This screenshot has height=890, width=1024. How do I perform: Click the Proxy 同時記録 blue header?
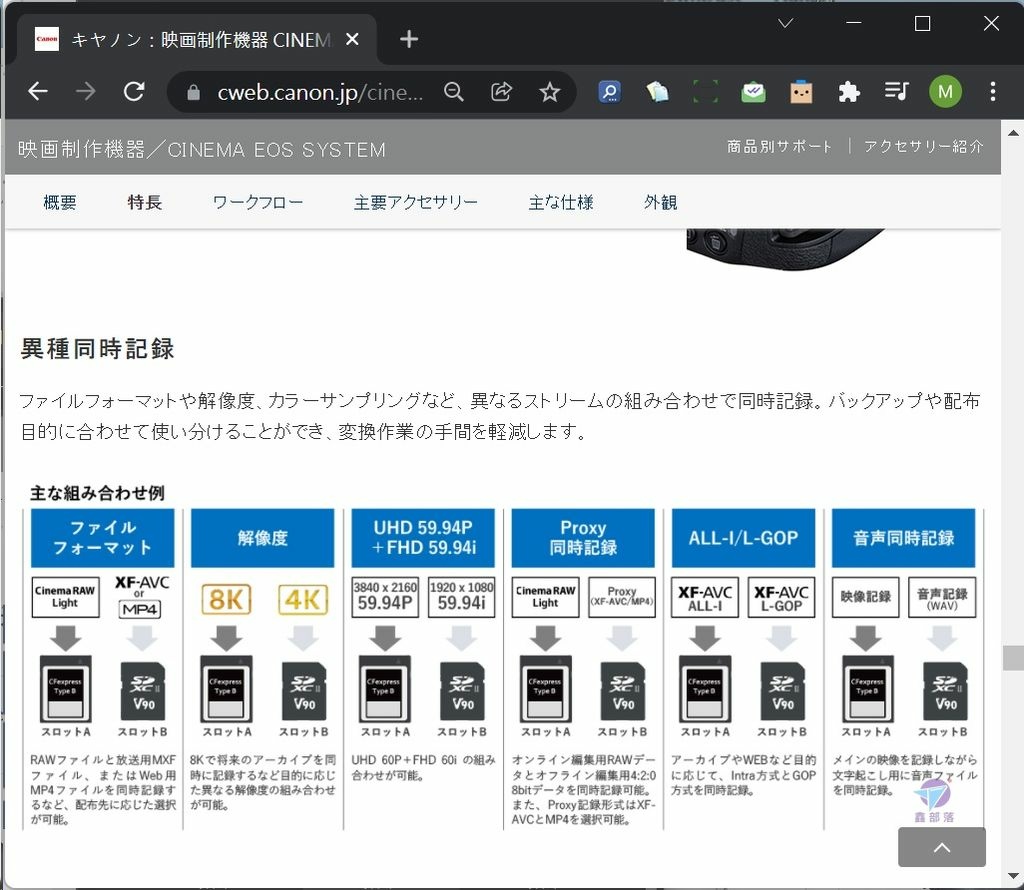583,538
